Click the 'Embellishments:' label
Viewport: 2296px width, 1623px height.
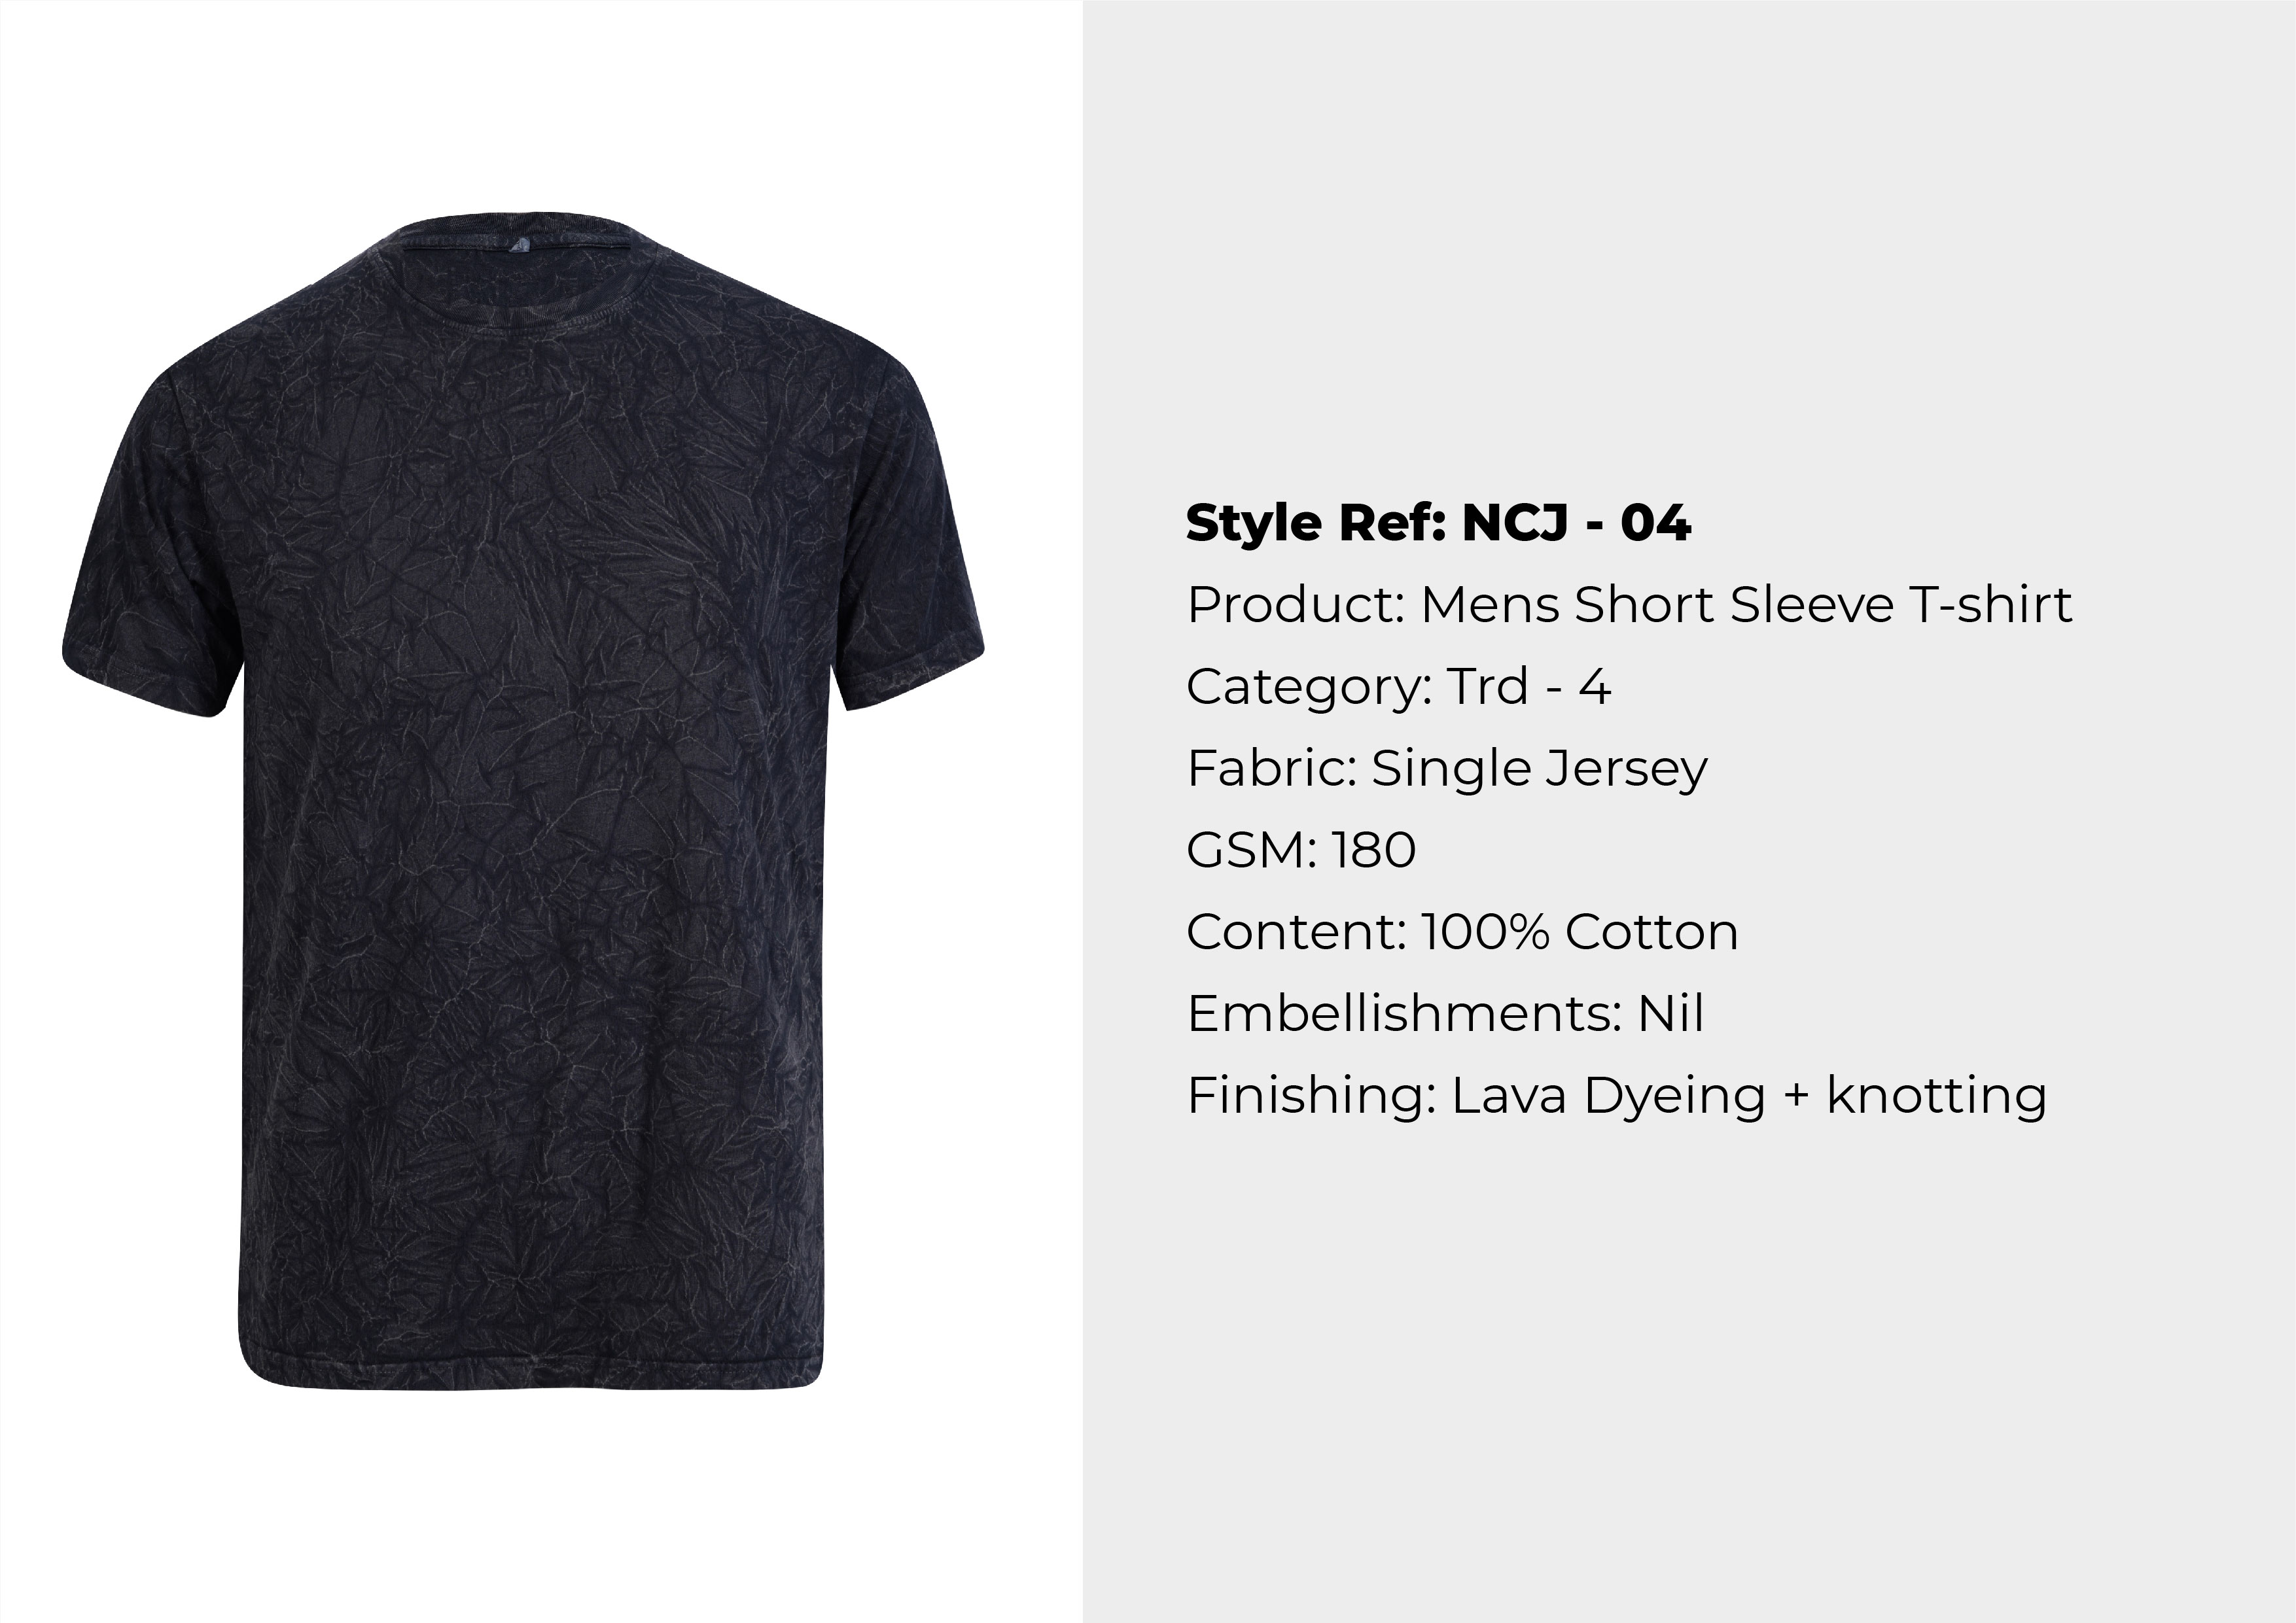coord(1404,1014)
